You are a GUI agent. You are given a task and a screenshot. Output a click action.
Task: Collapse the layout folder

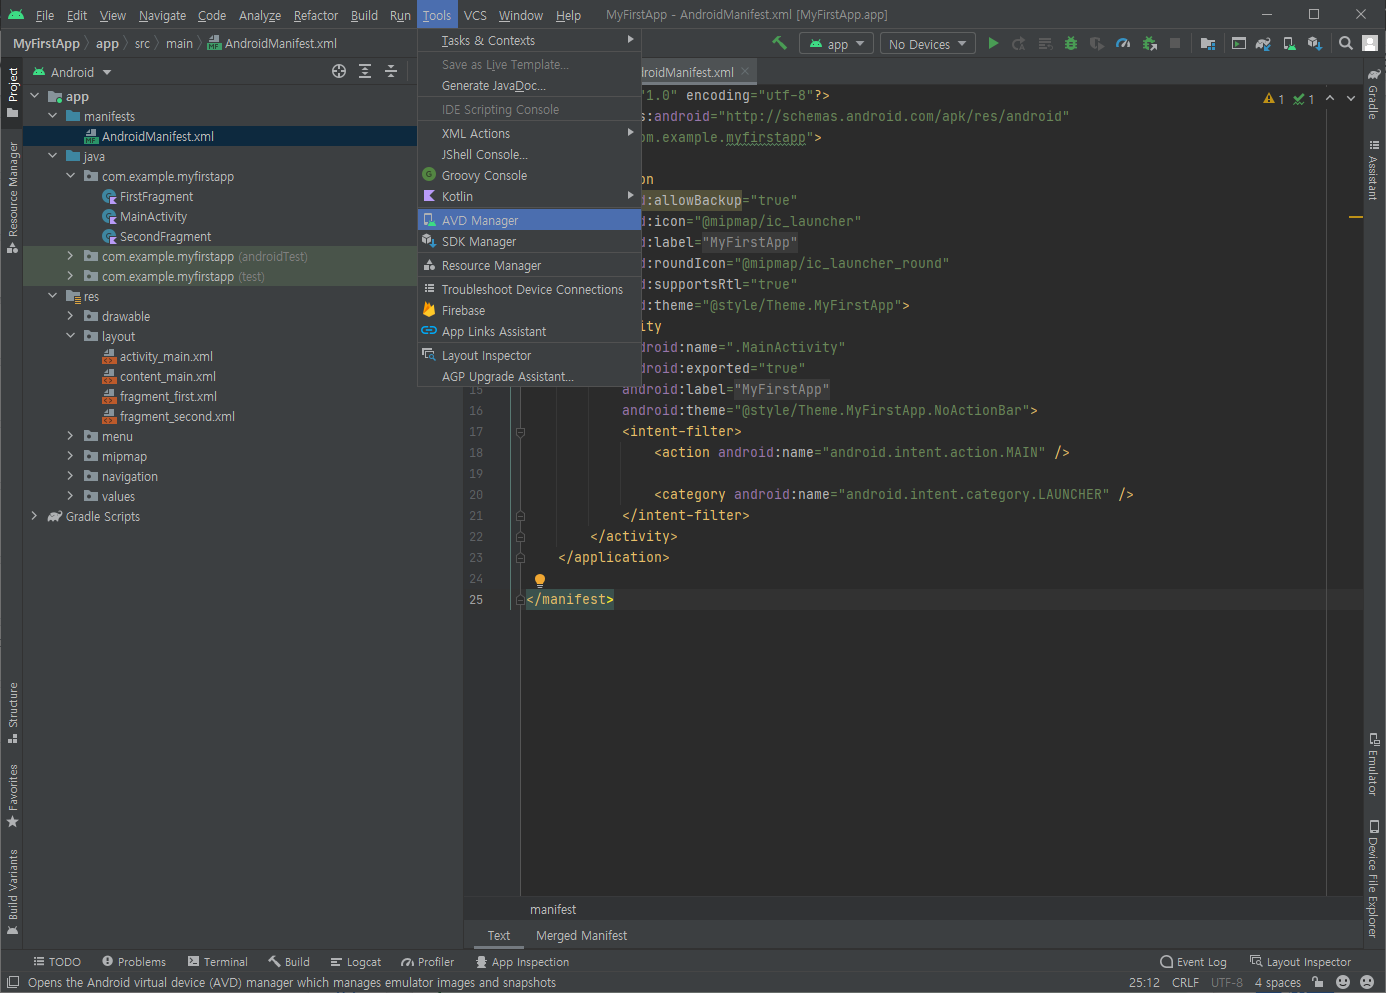pos(70,336)
